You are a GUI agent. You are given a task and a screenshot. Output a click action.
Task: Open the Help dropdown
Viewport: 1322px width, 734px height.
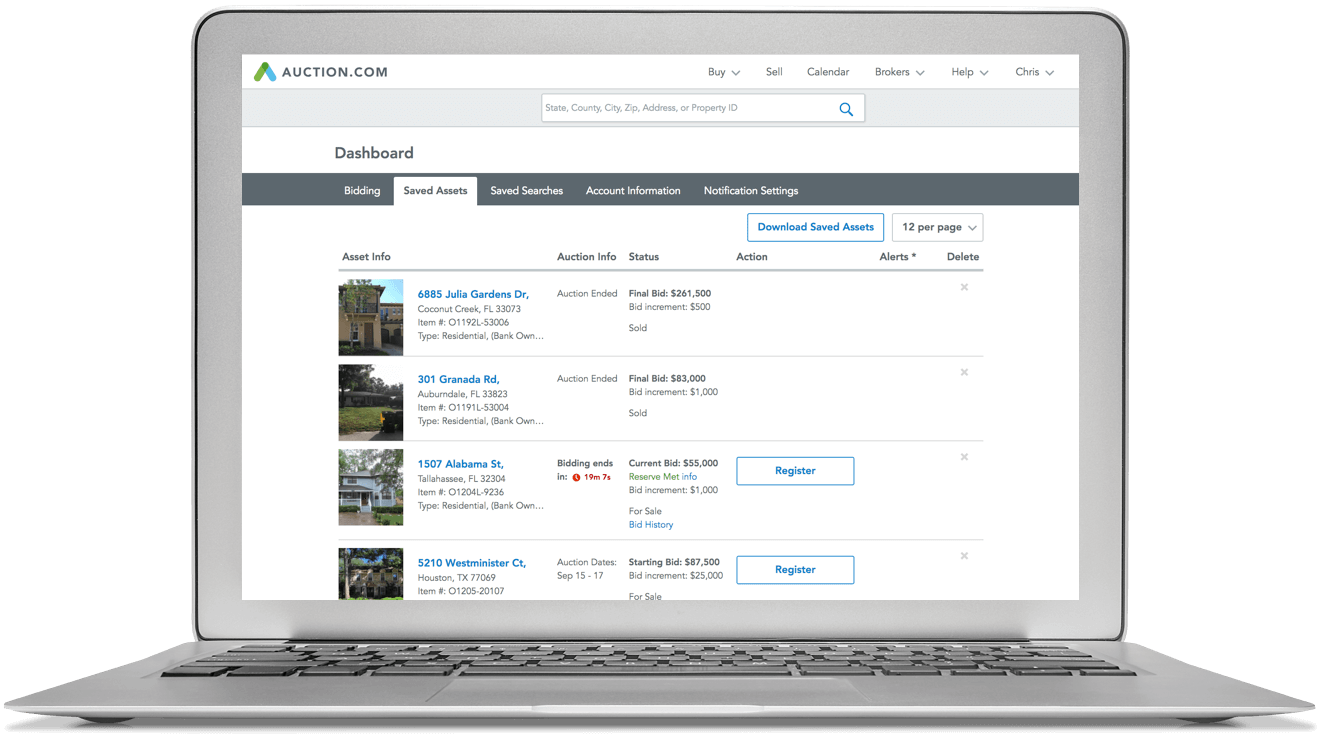coord(969,72)
